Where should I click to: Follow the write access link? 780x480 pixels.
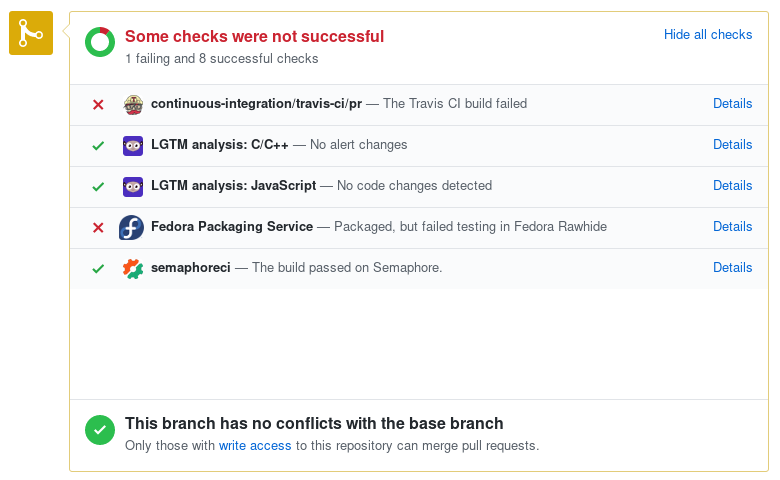[255, 446]
